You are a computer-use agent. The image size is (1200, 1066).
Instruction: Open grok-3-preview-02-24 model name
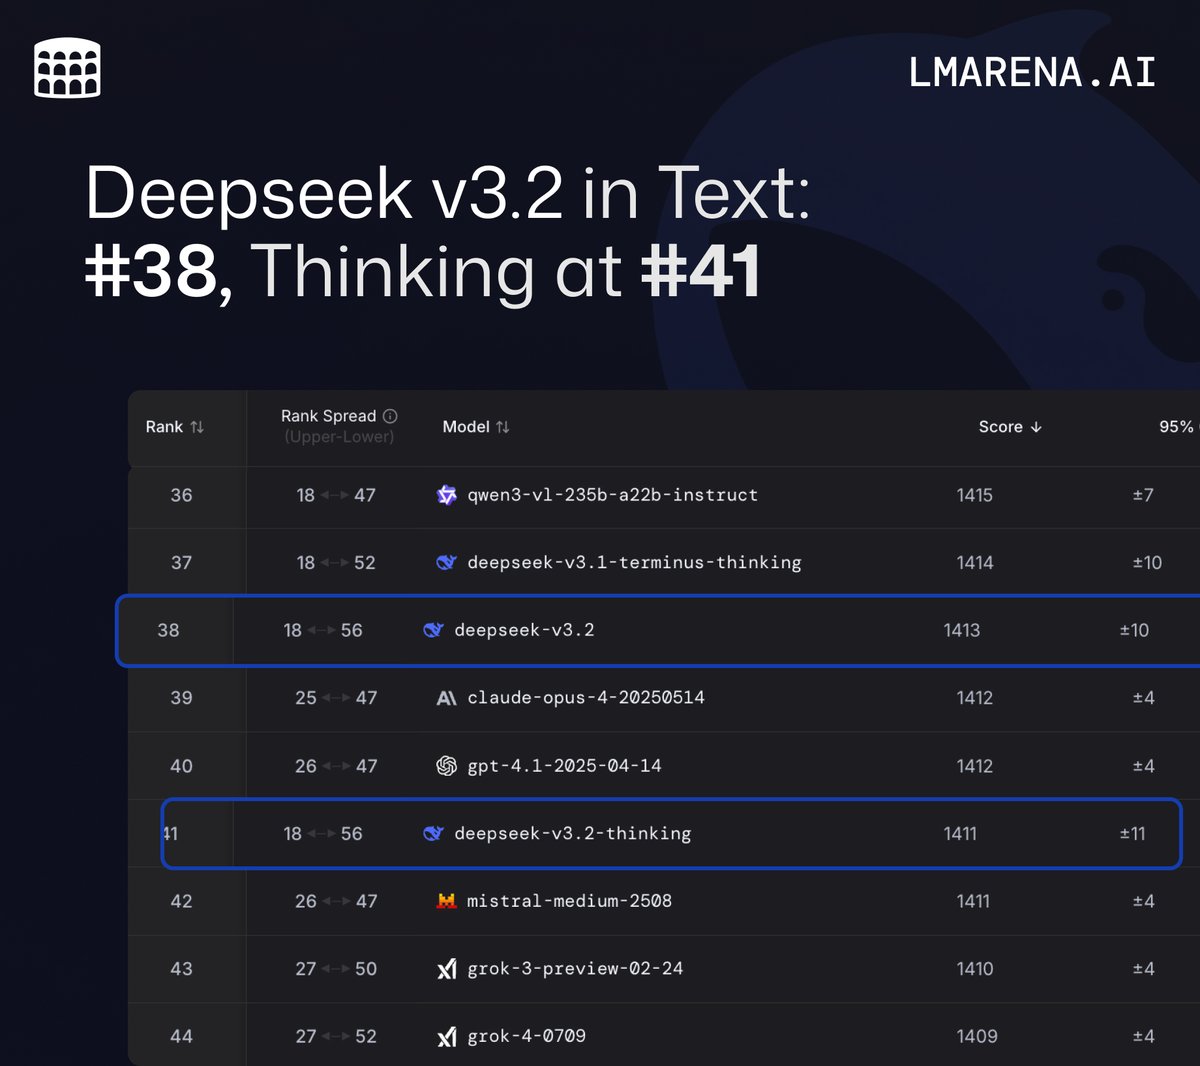pyautogui.click(x=575, y=969)
